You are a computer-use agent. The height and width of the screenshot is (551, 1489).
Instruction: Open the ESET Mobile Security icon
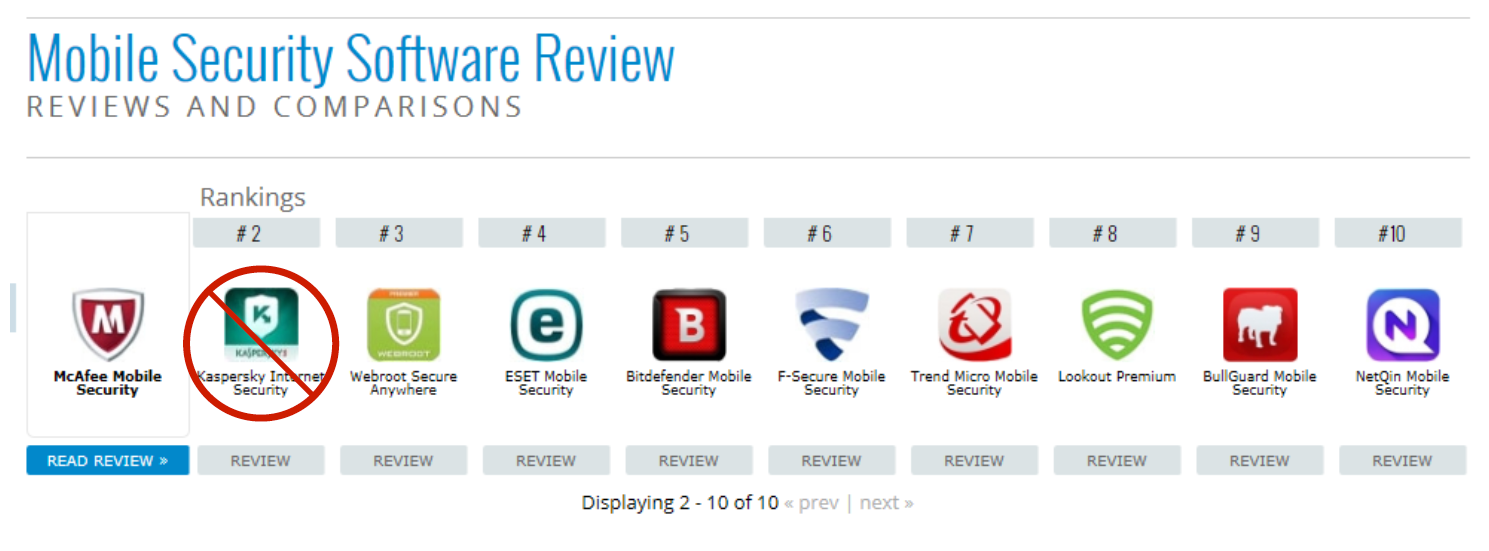(x=546, y=325)
